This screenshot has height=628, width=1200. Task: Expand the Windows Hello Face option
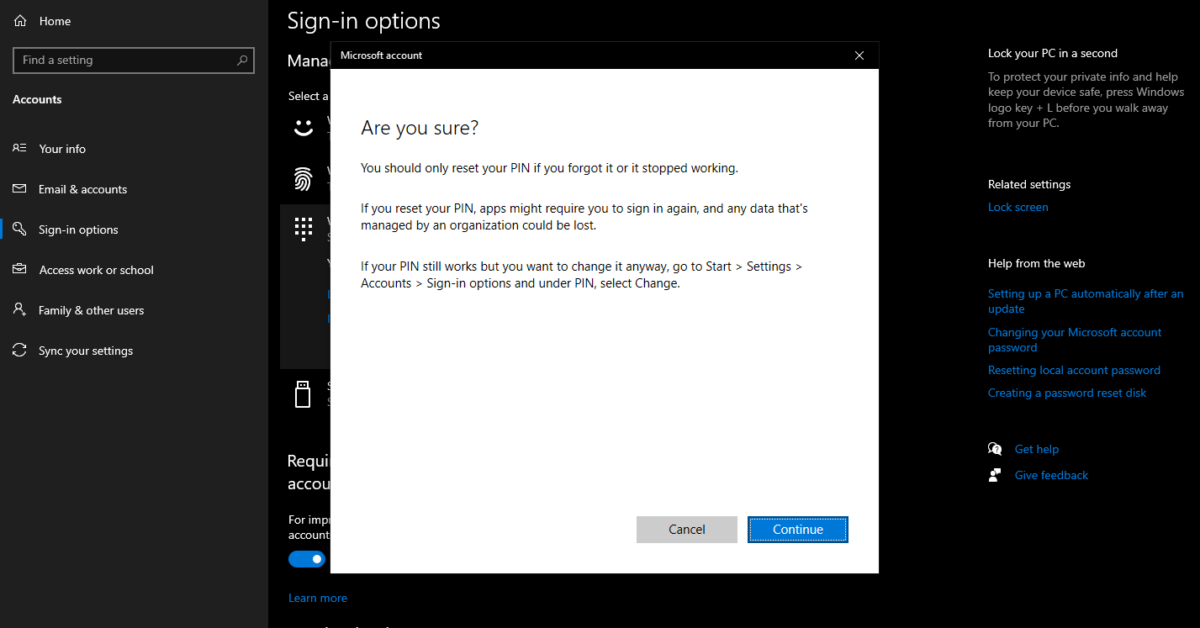304,128
